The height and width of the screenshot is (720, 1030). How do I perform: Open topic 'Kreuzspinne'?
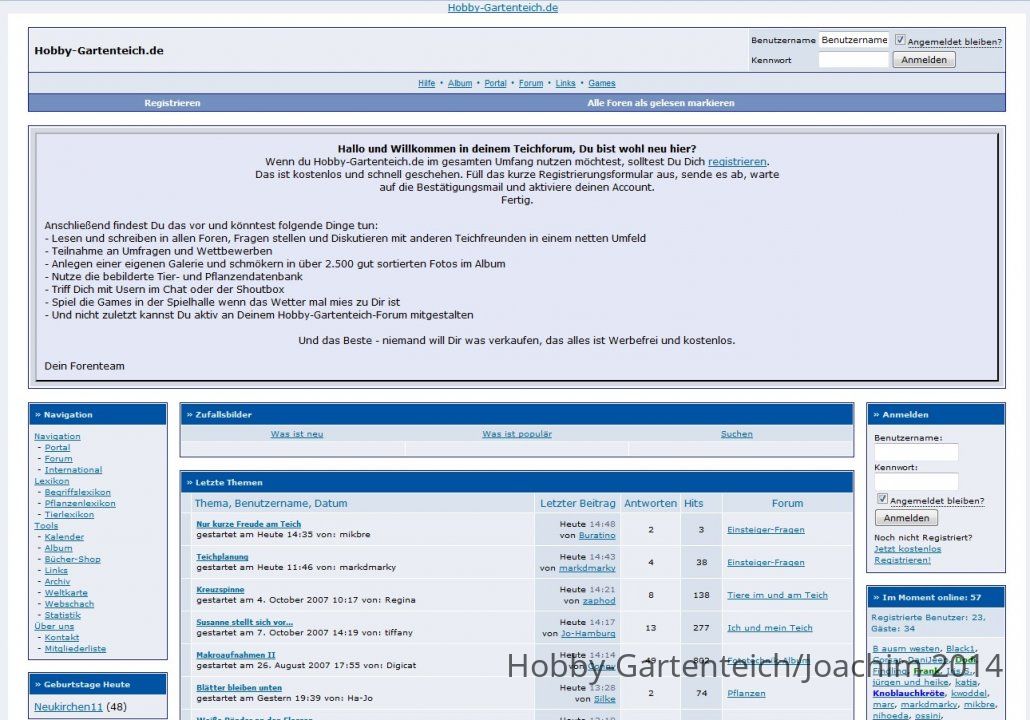point(220,590)
